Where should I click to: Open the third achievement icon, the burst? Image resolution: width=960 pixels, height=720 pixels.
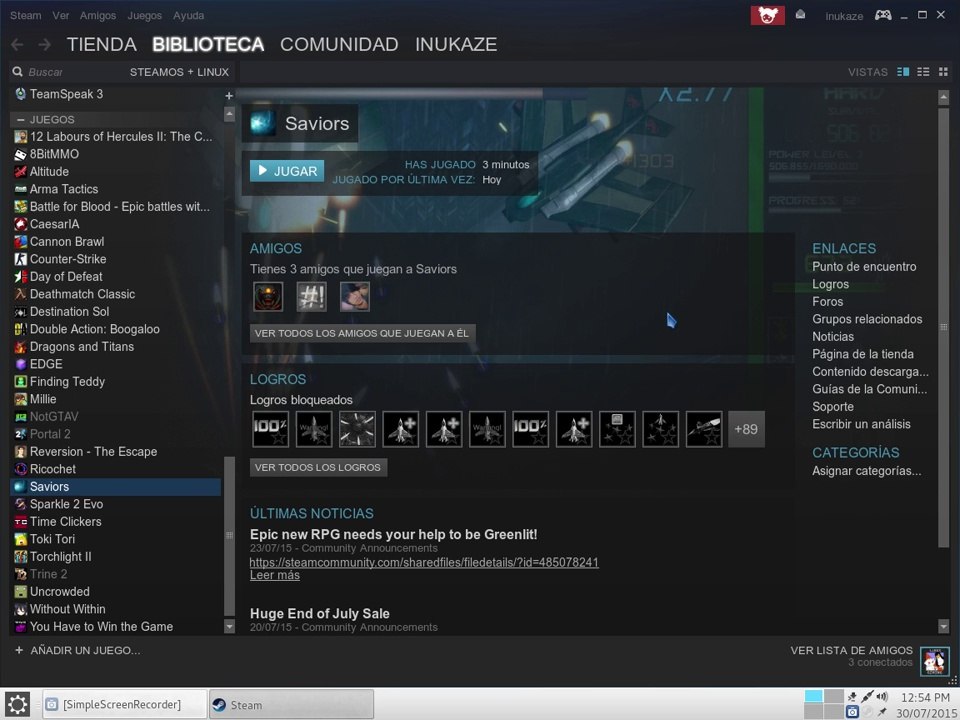tap(357, 429)
